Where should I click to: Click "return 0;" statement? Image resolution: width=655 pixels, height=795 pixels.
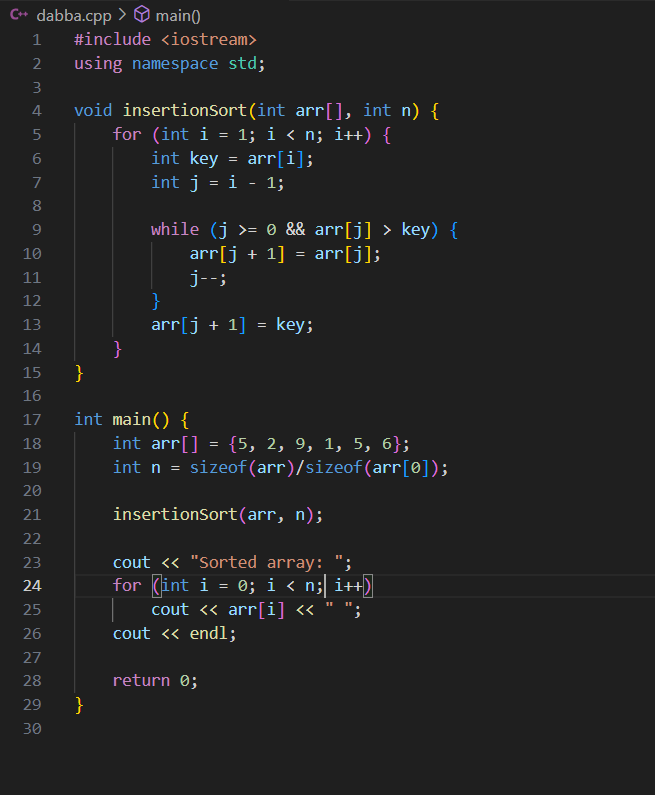coord(155,681)
